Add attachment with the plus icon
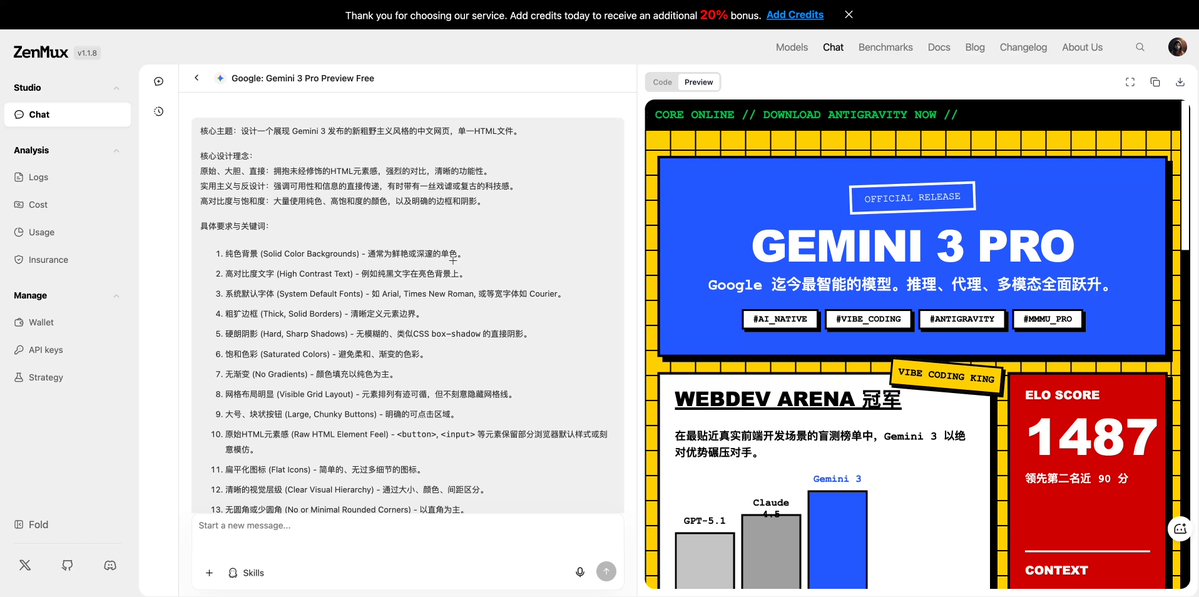 210,573
